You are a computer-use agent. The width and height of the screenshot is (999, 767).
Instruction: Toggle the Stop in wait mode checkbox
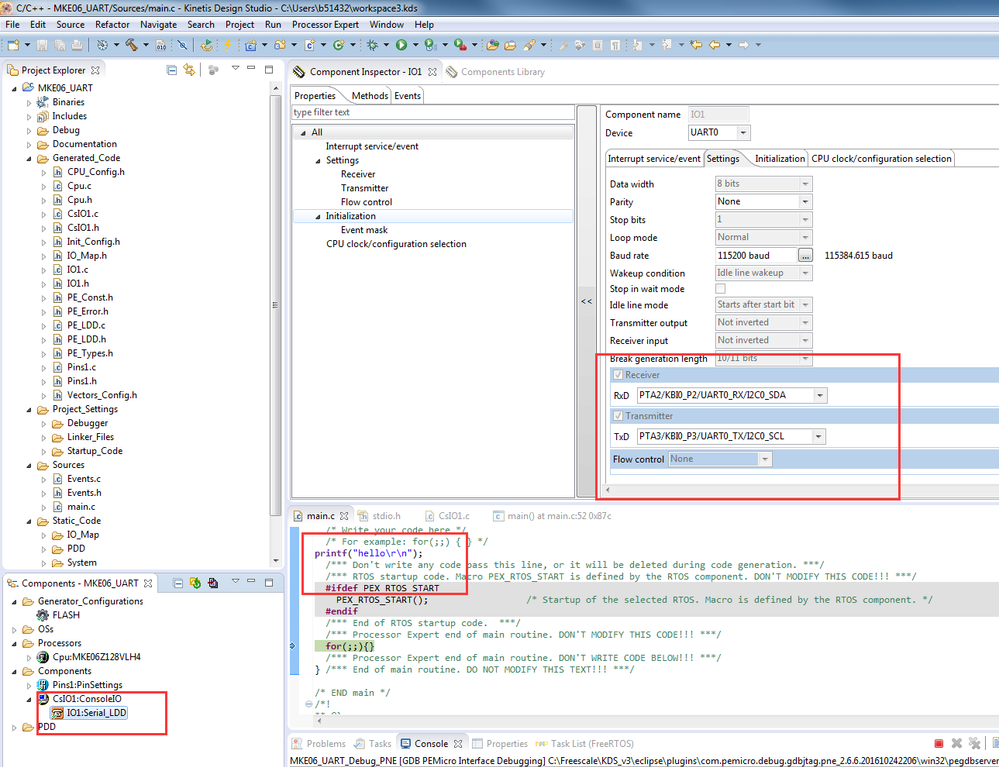point(721,289)
